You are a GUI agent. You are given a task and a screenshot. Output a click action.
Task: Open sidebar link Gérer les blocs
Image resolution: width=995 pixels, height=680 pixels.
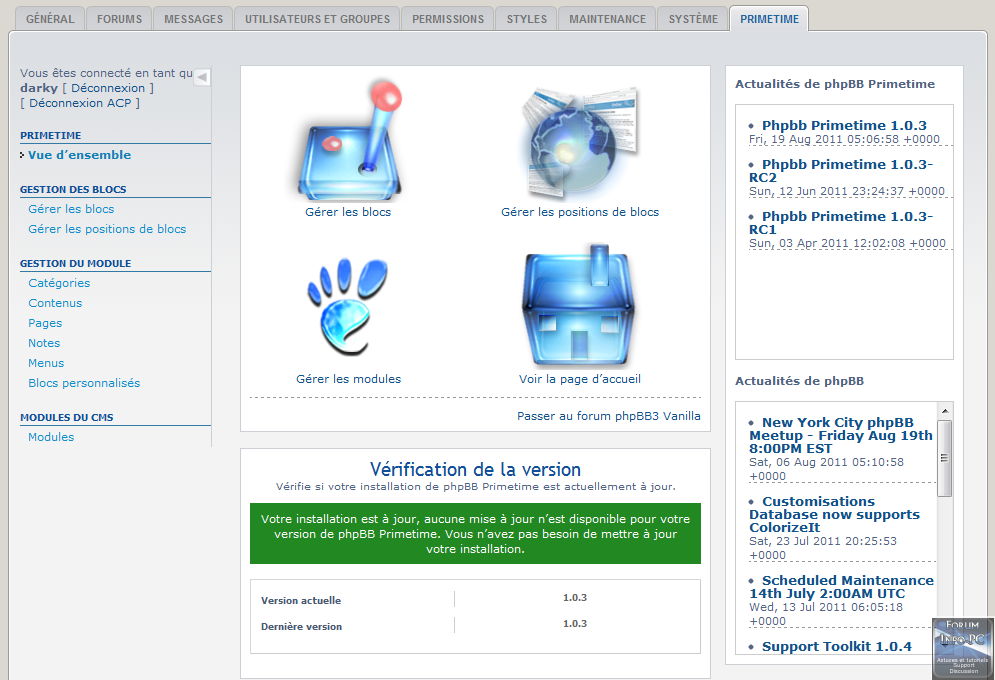71,209
